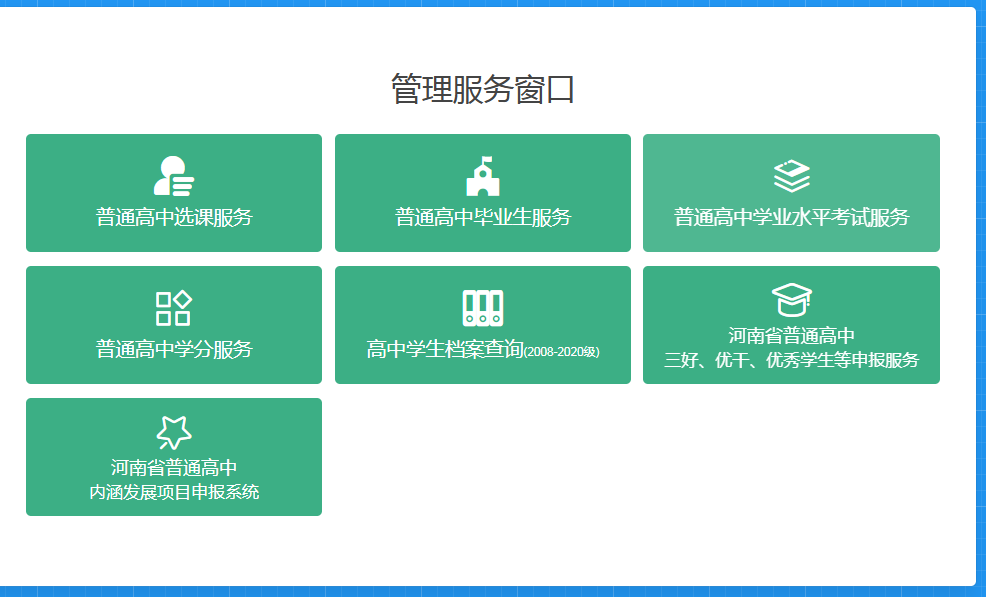Click the file binders archive icon

[482, 308]
